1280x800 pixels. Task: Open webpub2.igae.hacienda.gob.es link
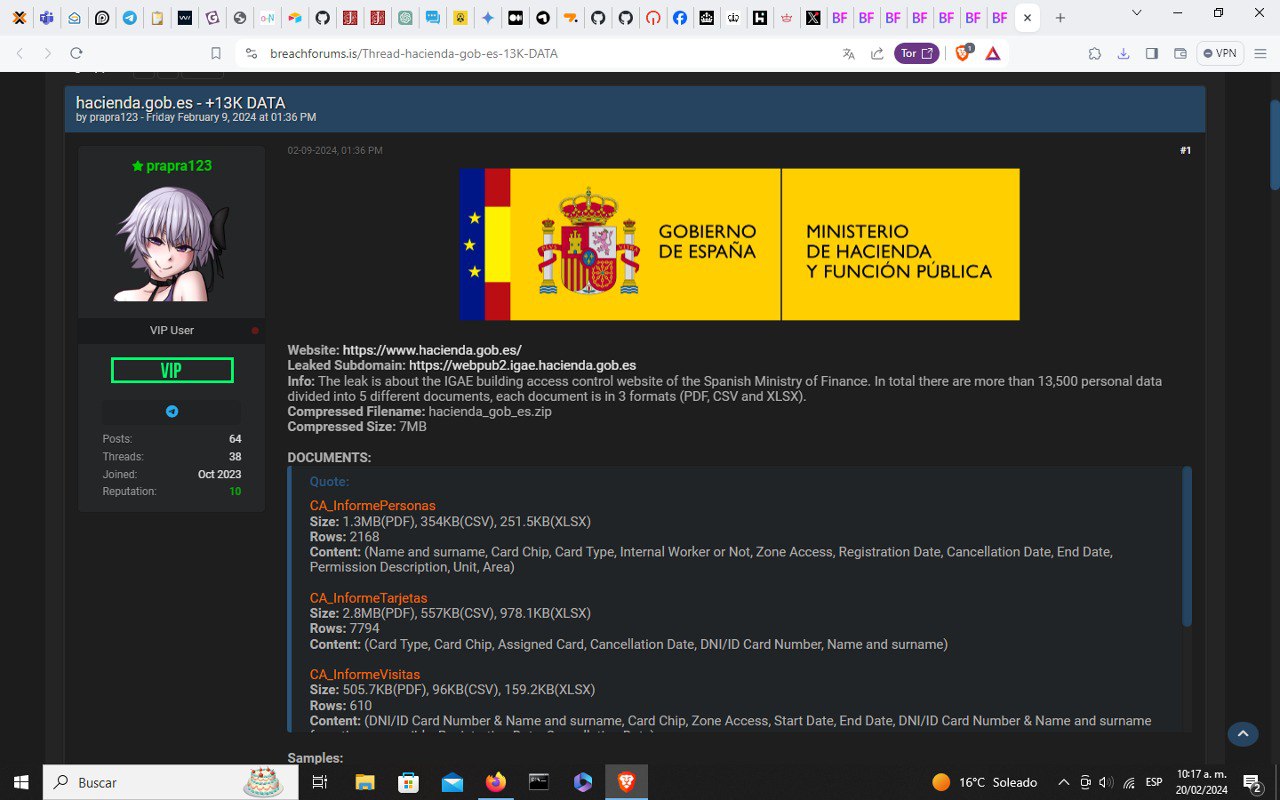(522, 365)
